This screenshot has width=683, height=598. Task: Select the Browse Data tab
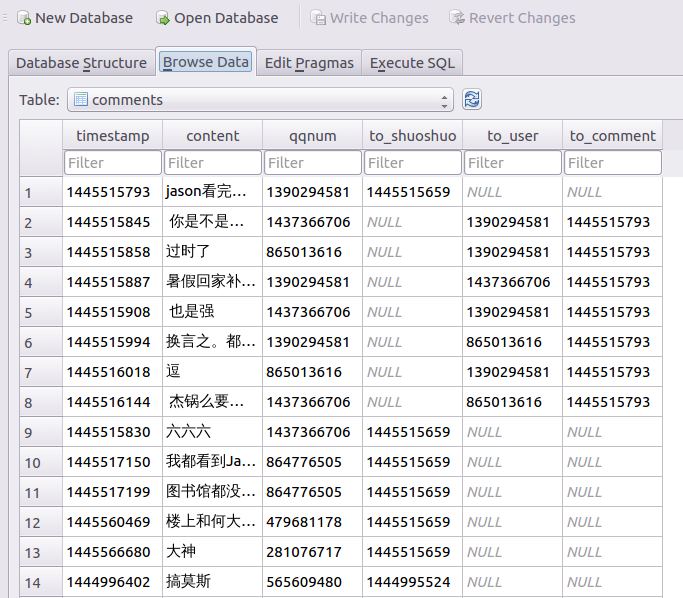pyautogui.click(x=206, y=62)
